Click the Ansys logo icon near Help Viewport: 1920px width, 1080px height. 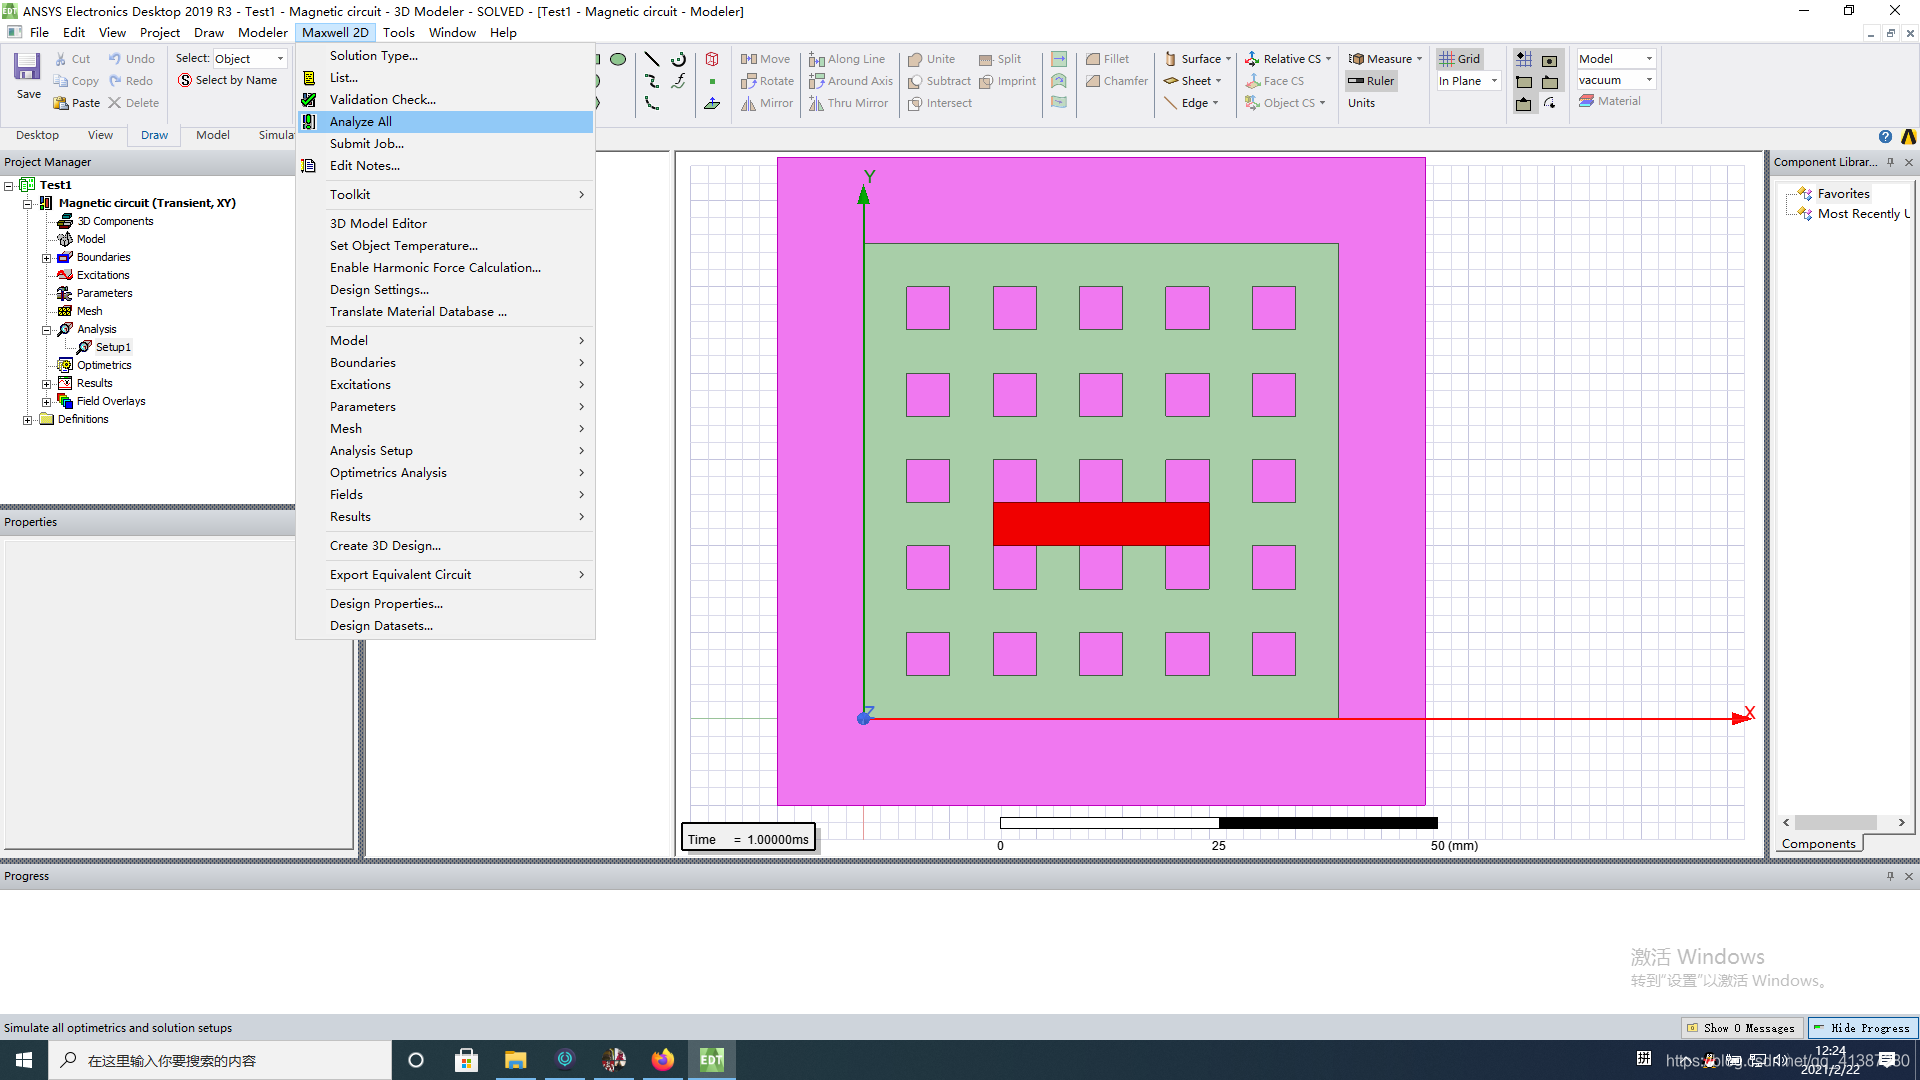[x=1909, y=137]
